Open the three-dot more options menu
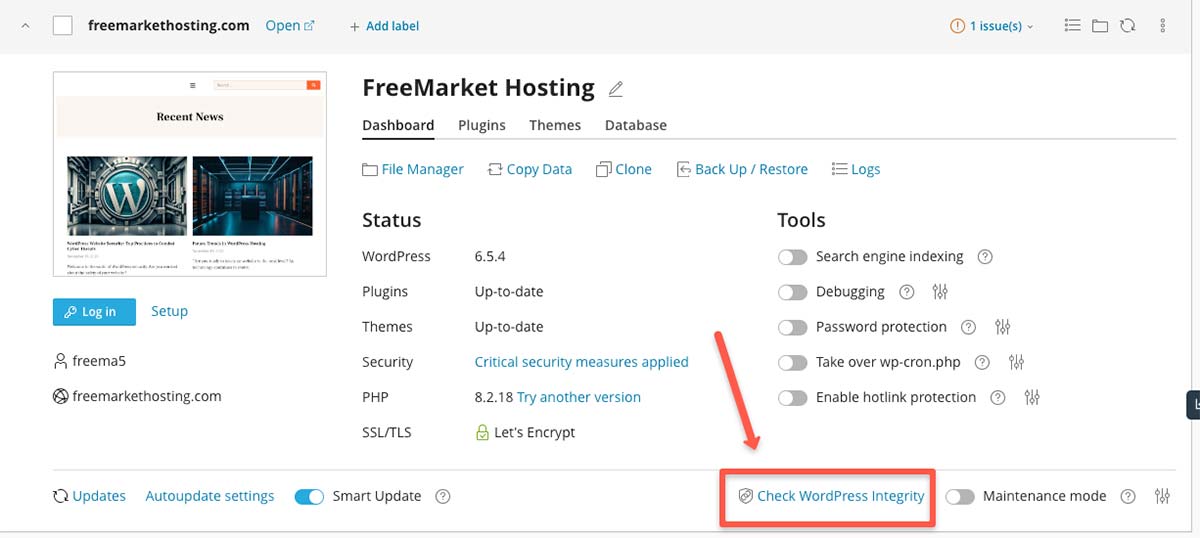The height and width of the screenshot is (538, 1200). click(1163, 26)
